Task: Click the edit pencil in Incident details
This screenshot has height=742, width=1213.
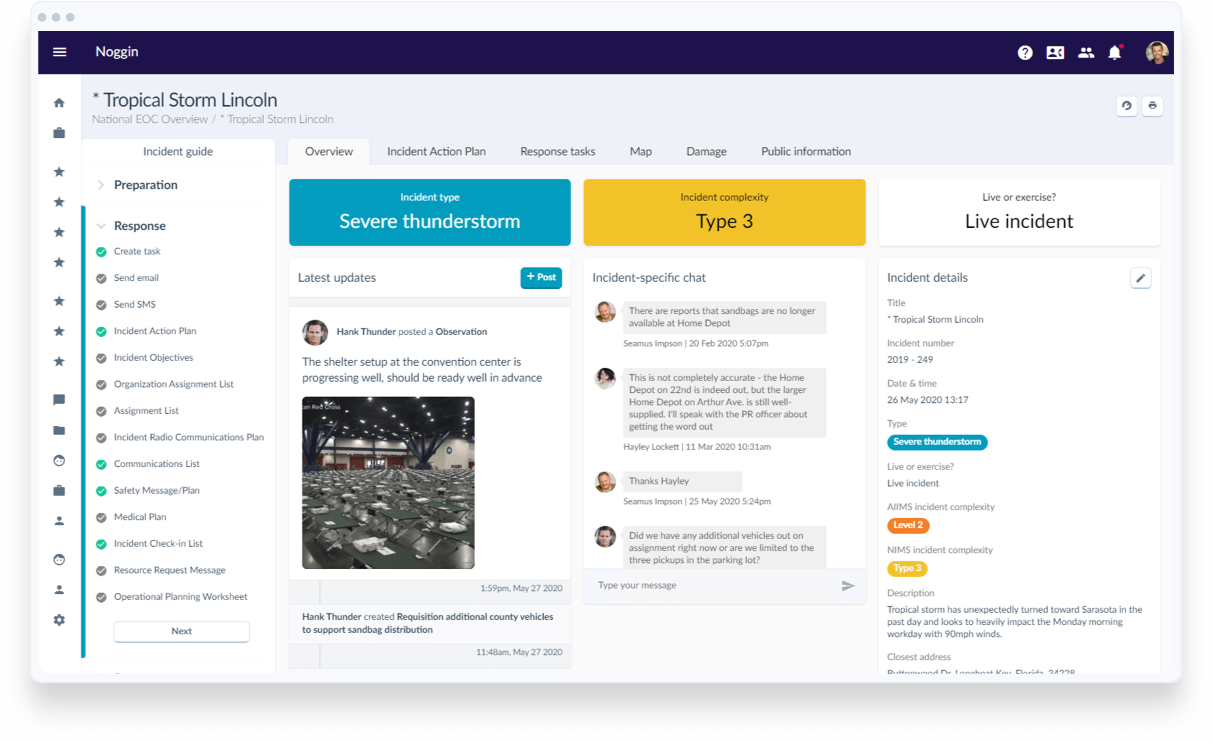Action: [1140, 278]
